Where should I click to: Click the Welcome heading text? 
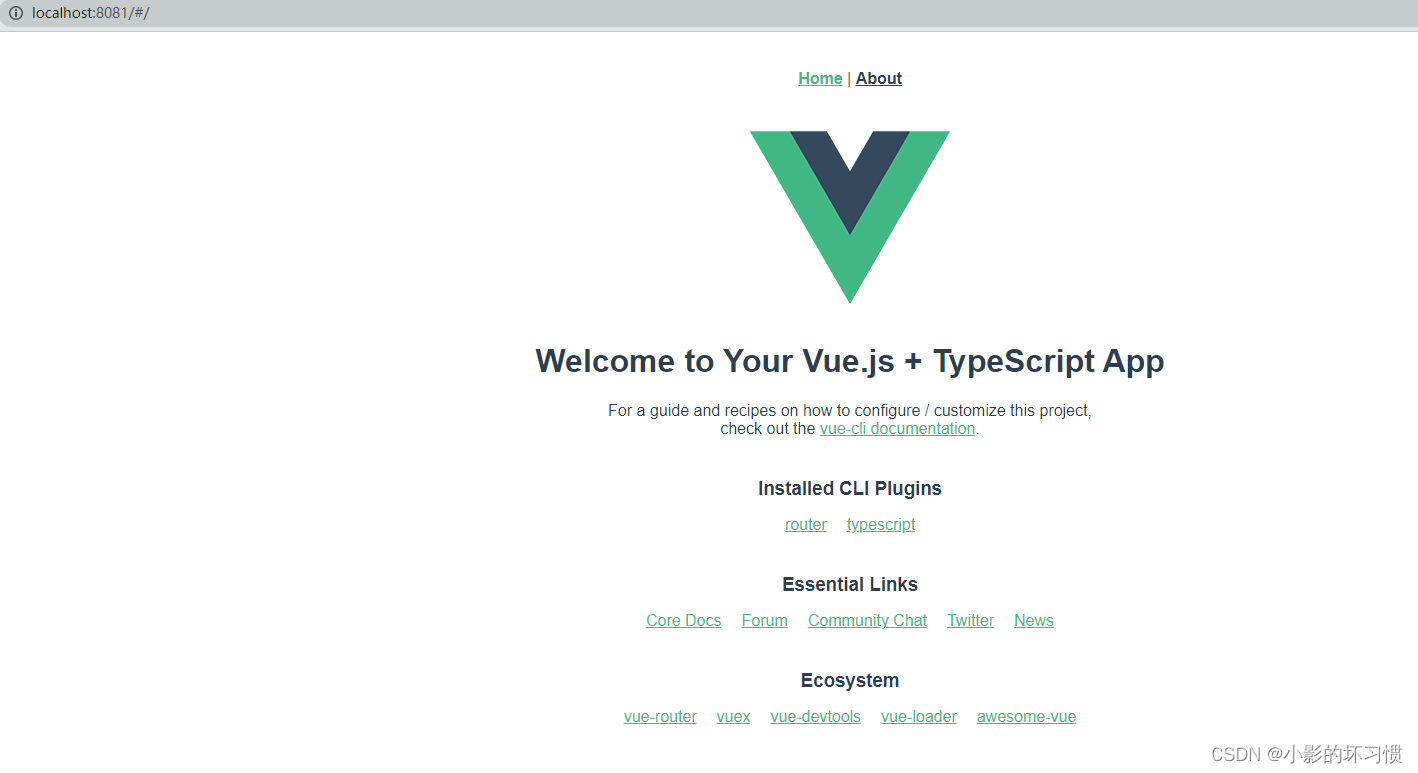pyautogui.click(x=849, y=361)
